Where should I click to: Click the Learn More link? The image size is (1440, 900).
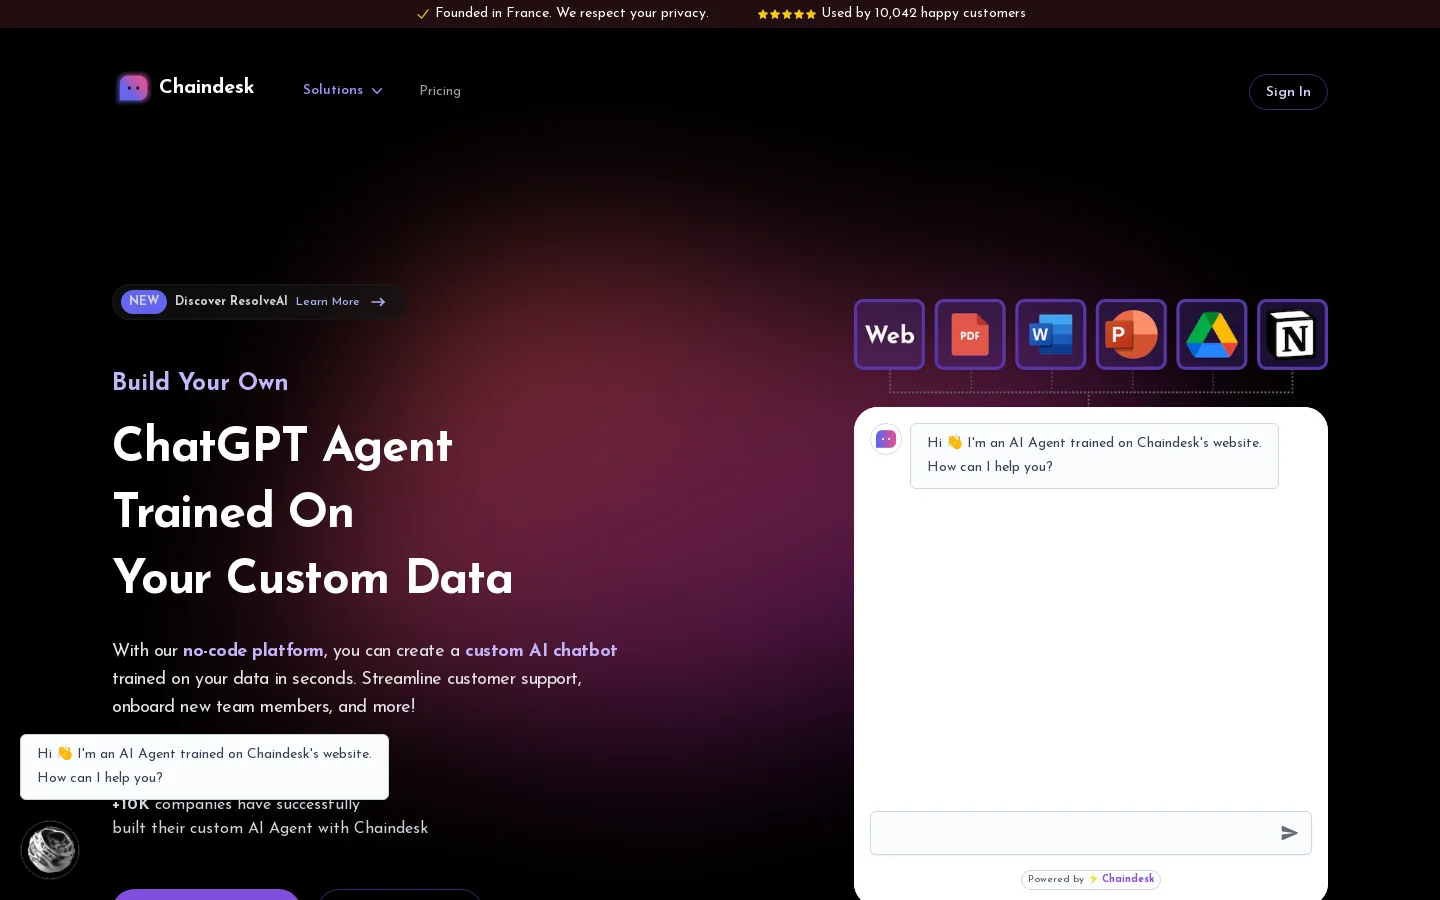click(x=327, y=302)
